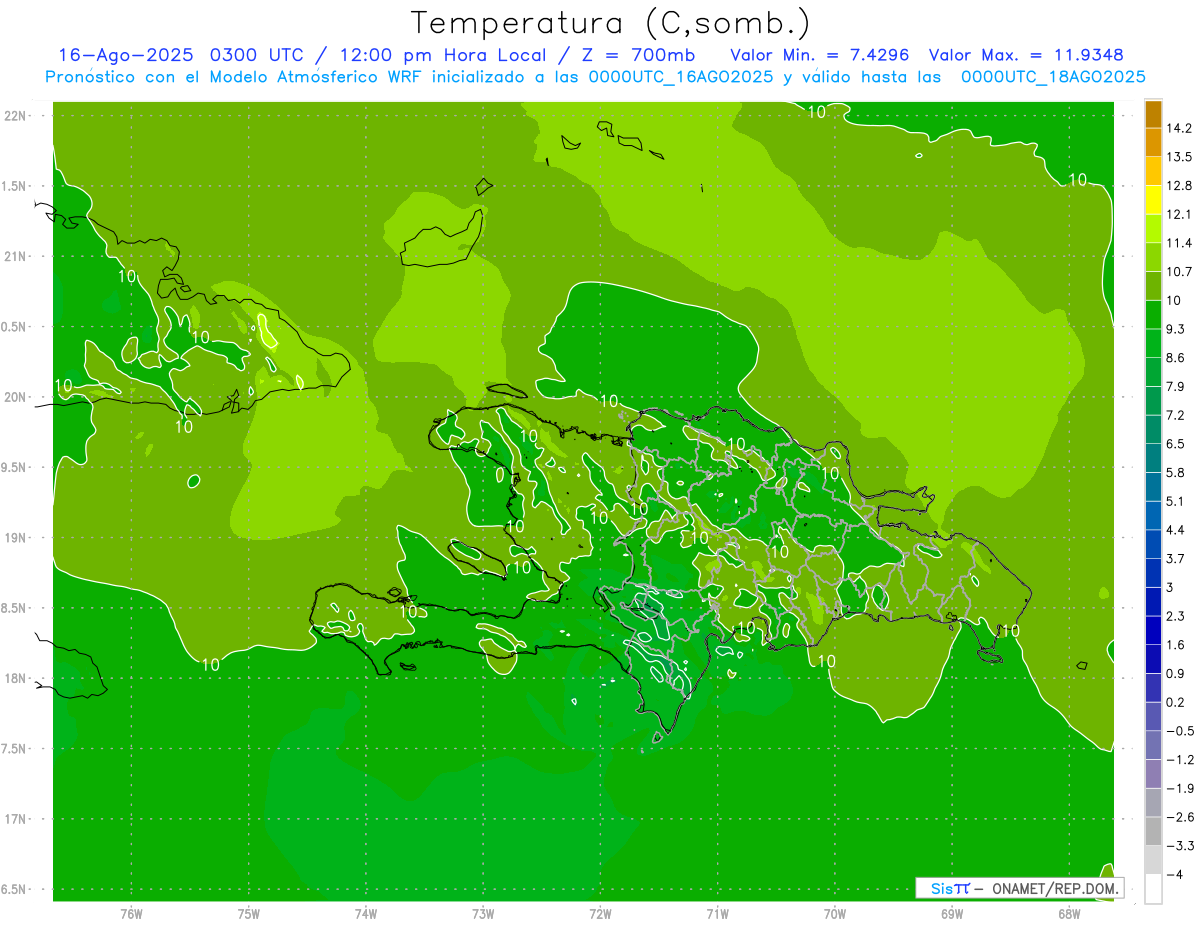Click legend swatch between 9.3 and 10
This screenshot has height=927, width=1200.
[1153, 314]
